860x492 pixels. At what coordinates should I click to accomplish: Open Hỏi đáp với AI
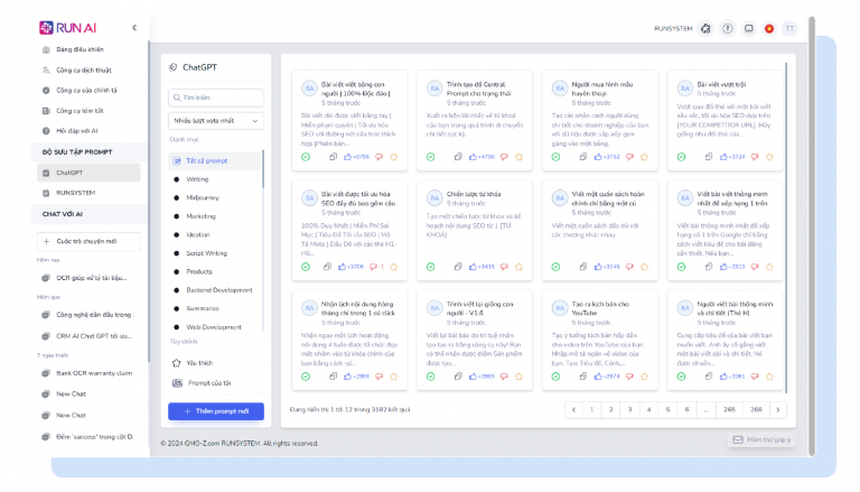coord(77,131)
